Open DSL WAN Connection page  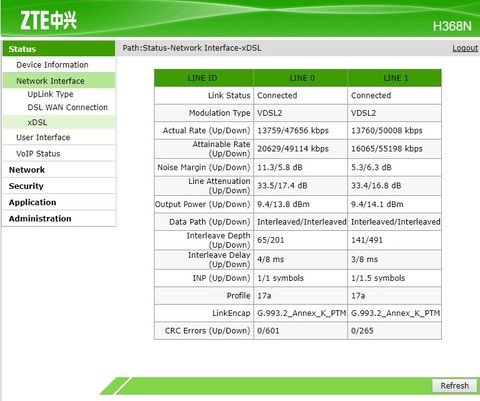pos(68,107)
